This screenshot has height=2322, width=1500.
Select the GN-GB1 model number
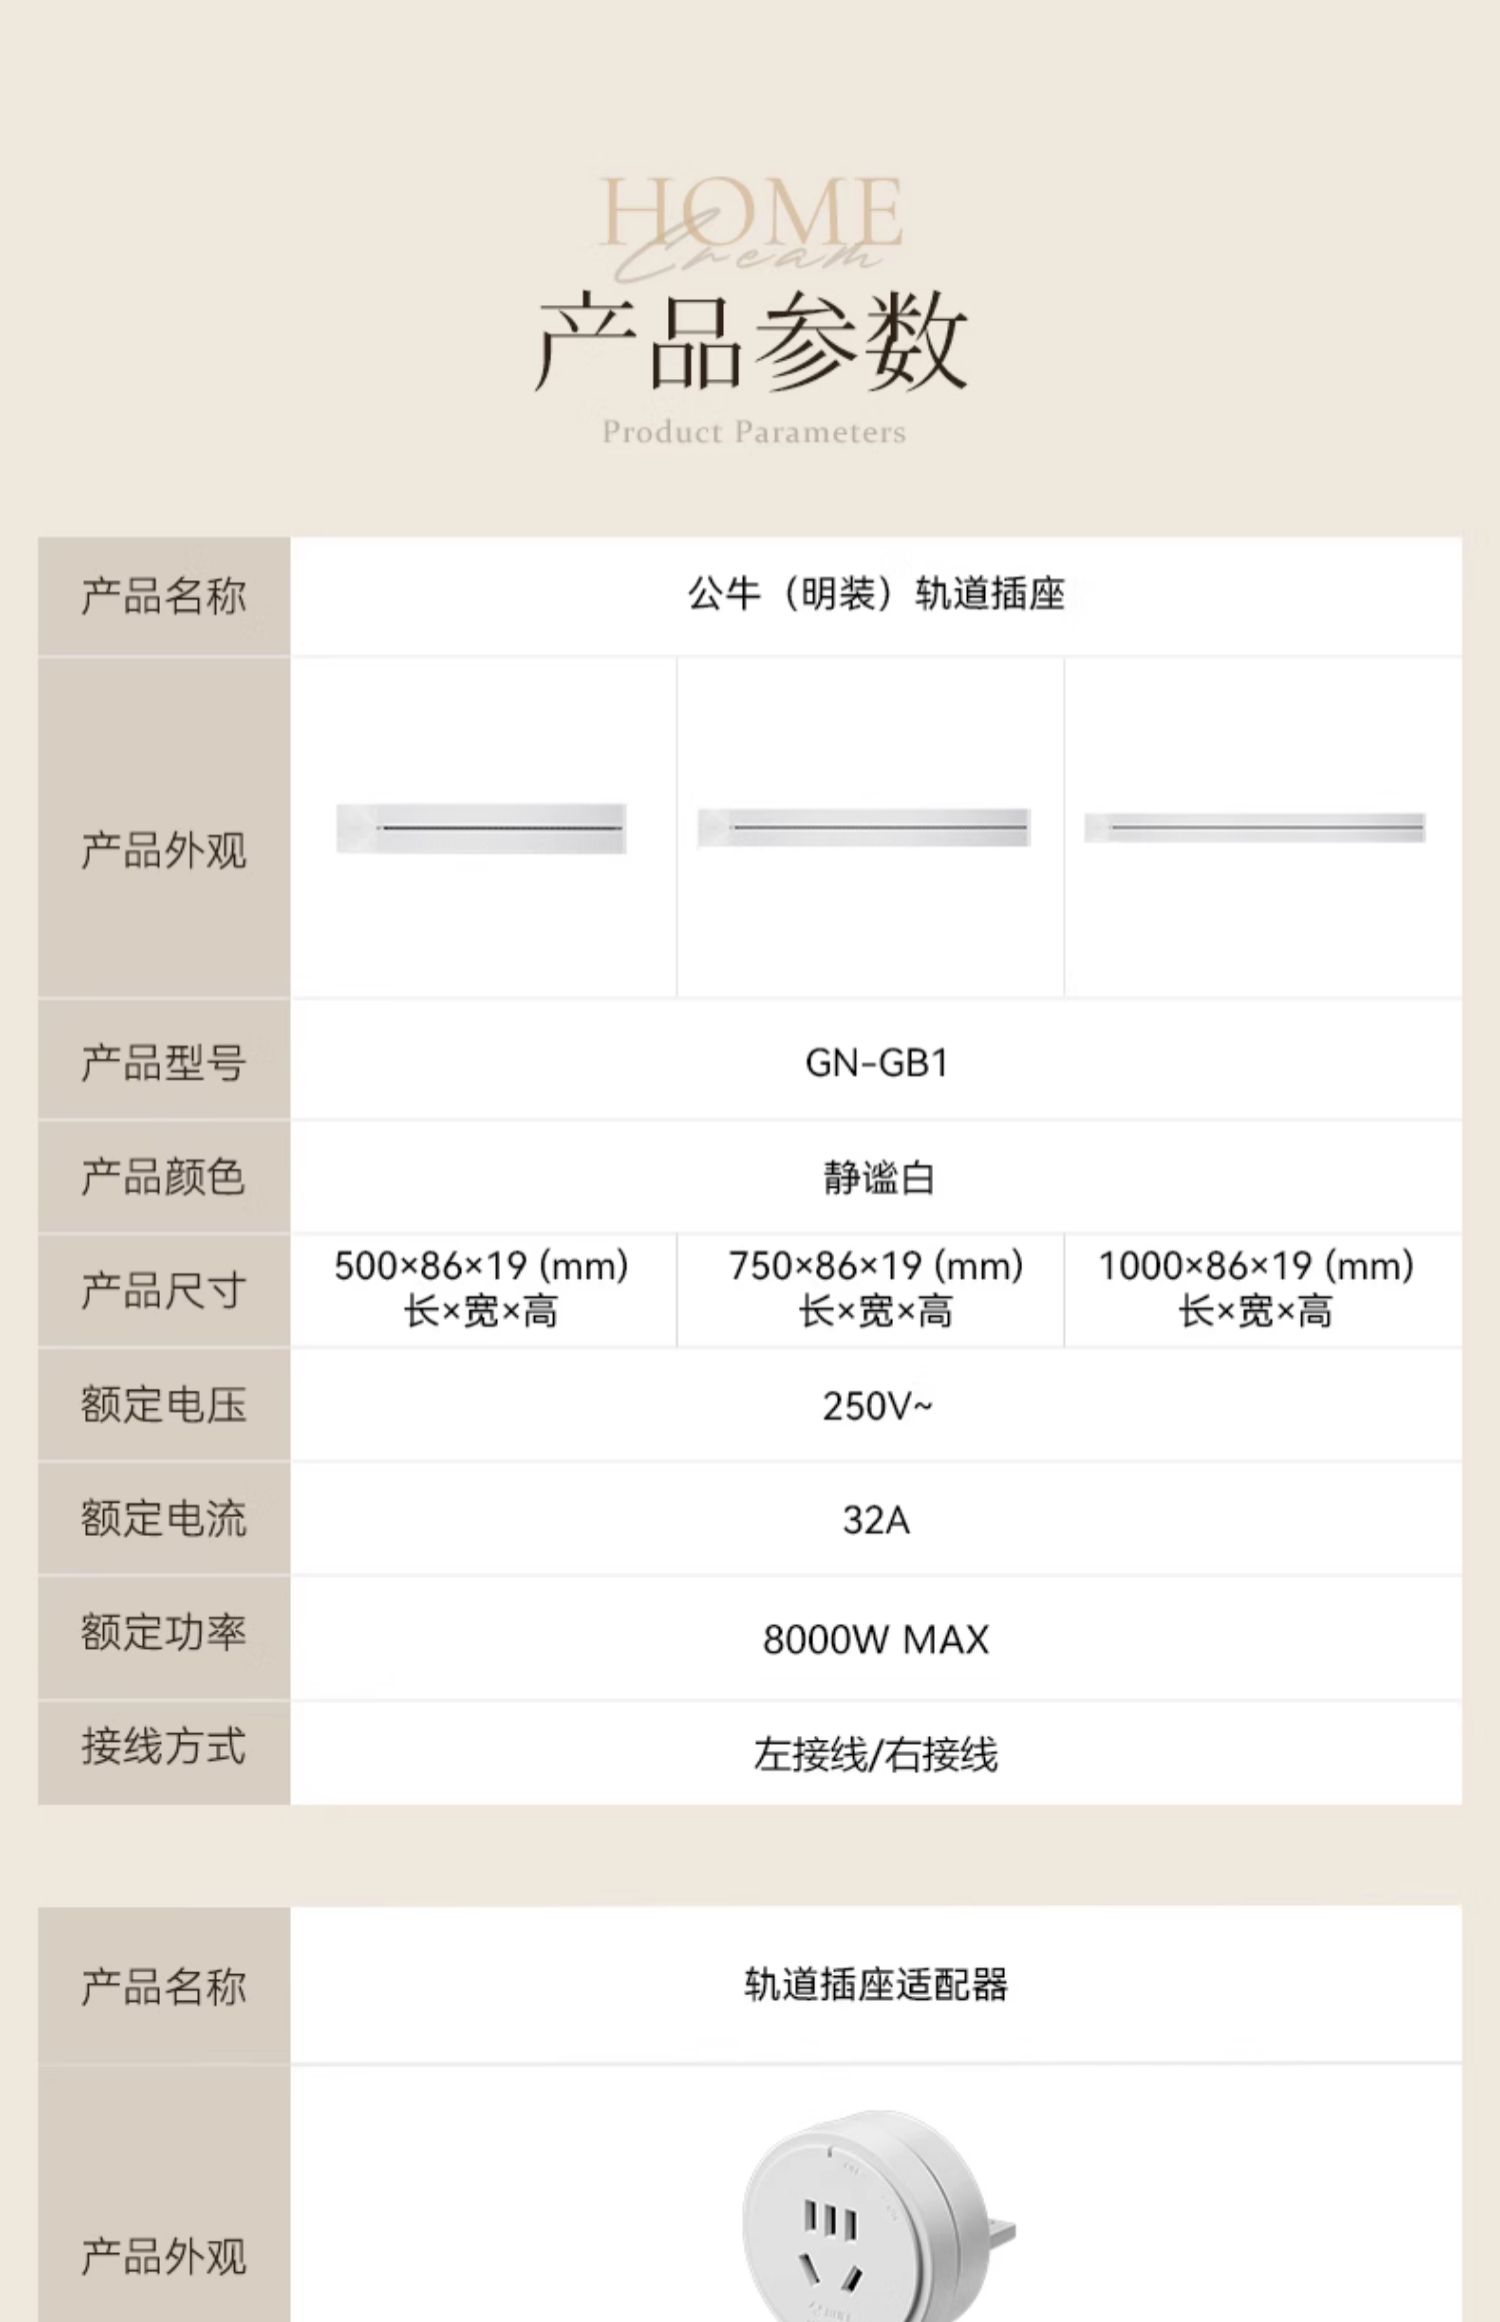coord(876,1062)
